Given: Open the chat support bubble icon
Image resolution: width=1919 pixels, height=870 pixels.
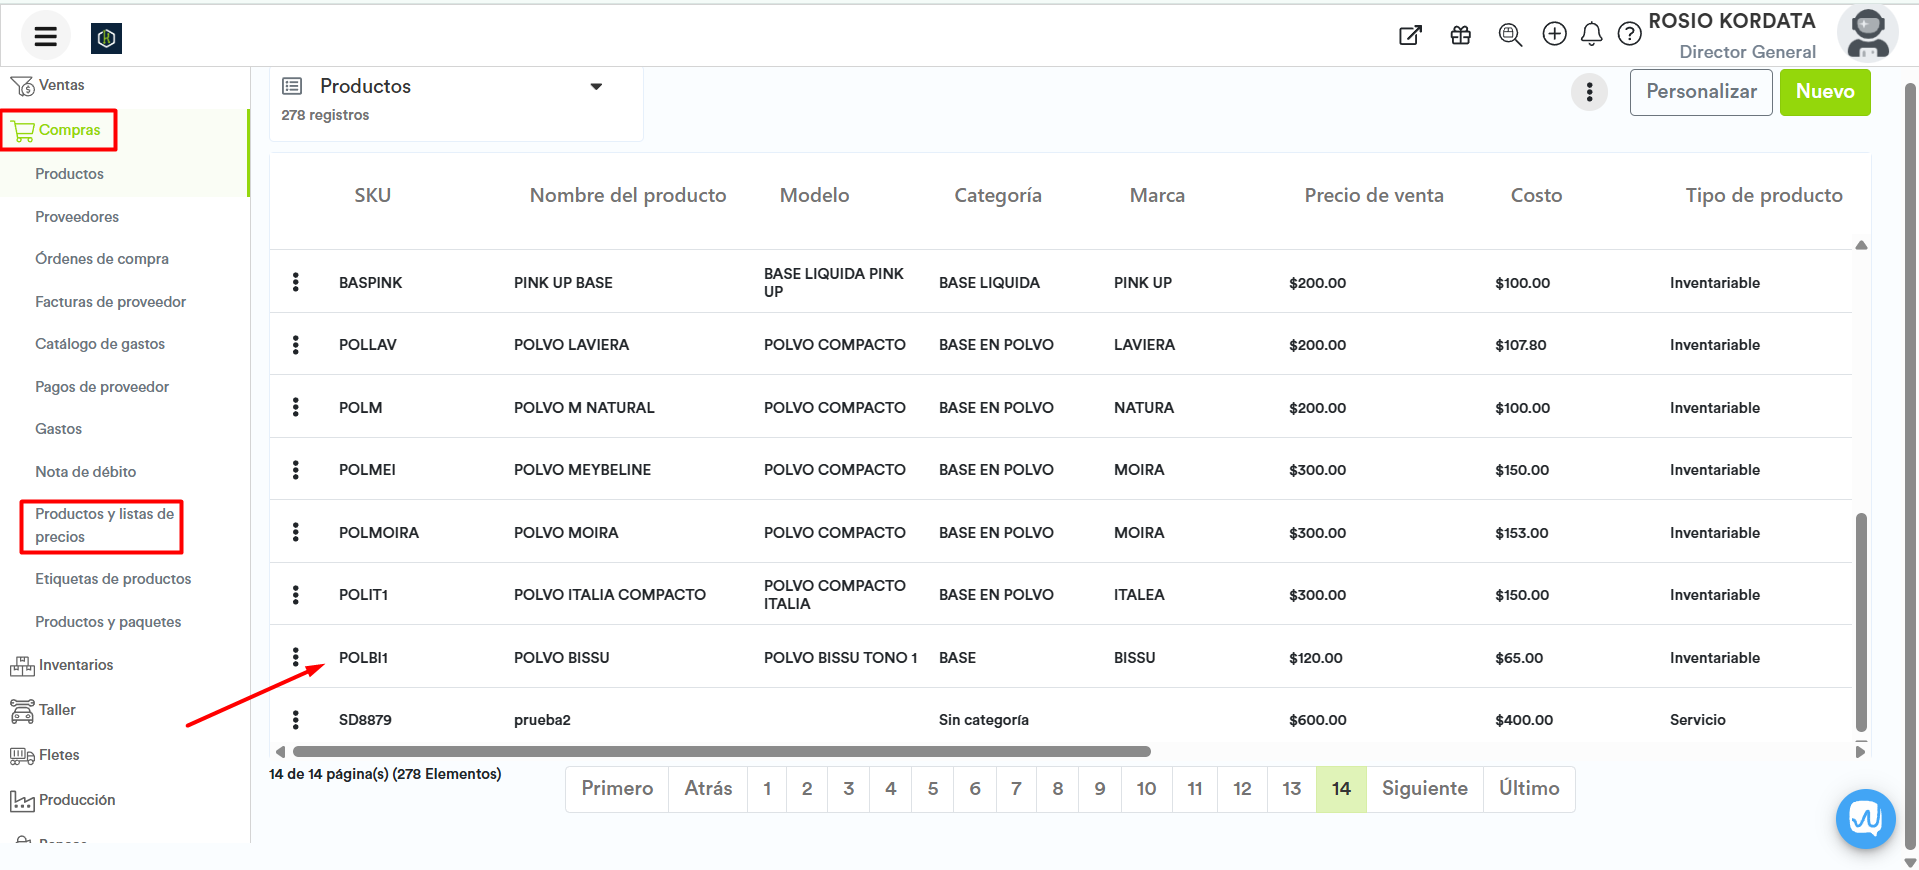Looking at the screenshot, I should 1865,819.
